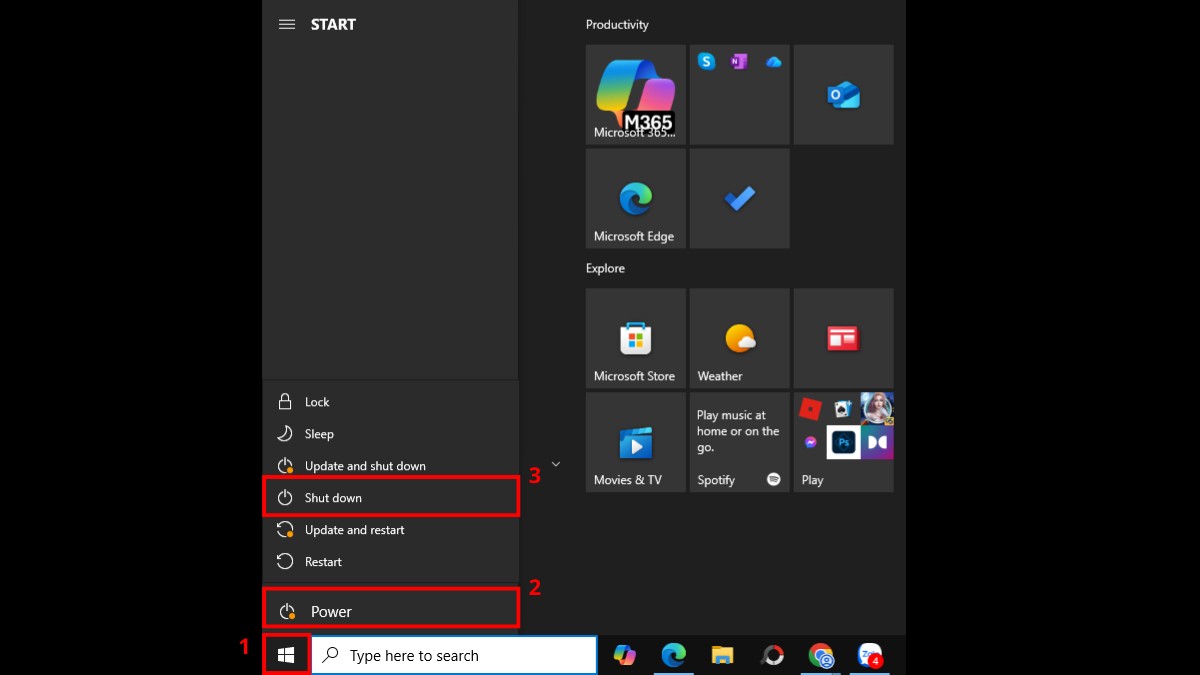Viewport: 1200px width, 675px height.
Task: Open the Outlook mail tile
Action: coord(843,94)
